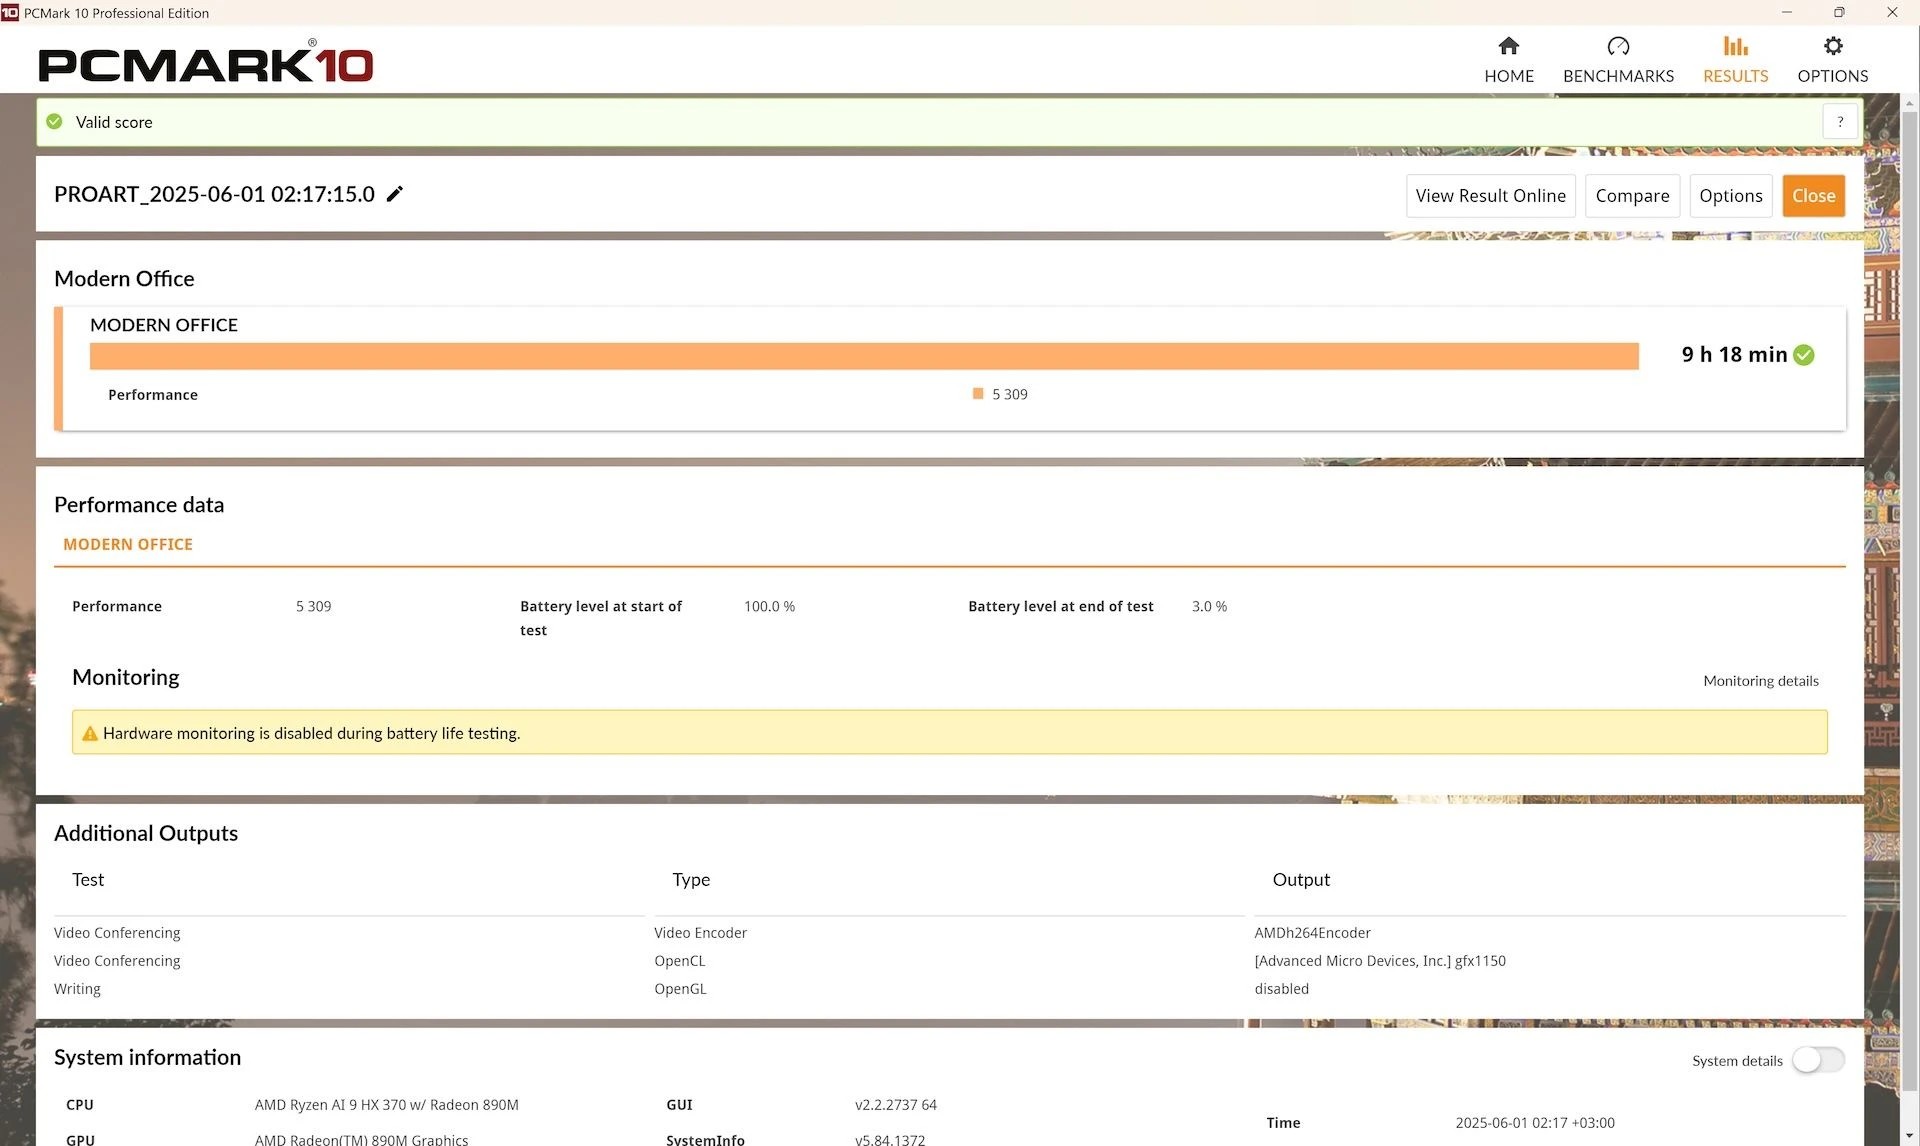Click the Home house icon
The height and width of the screenshot is (1146, 1920).
[1508, 46]
